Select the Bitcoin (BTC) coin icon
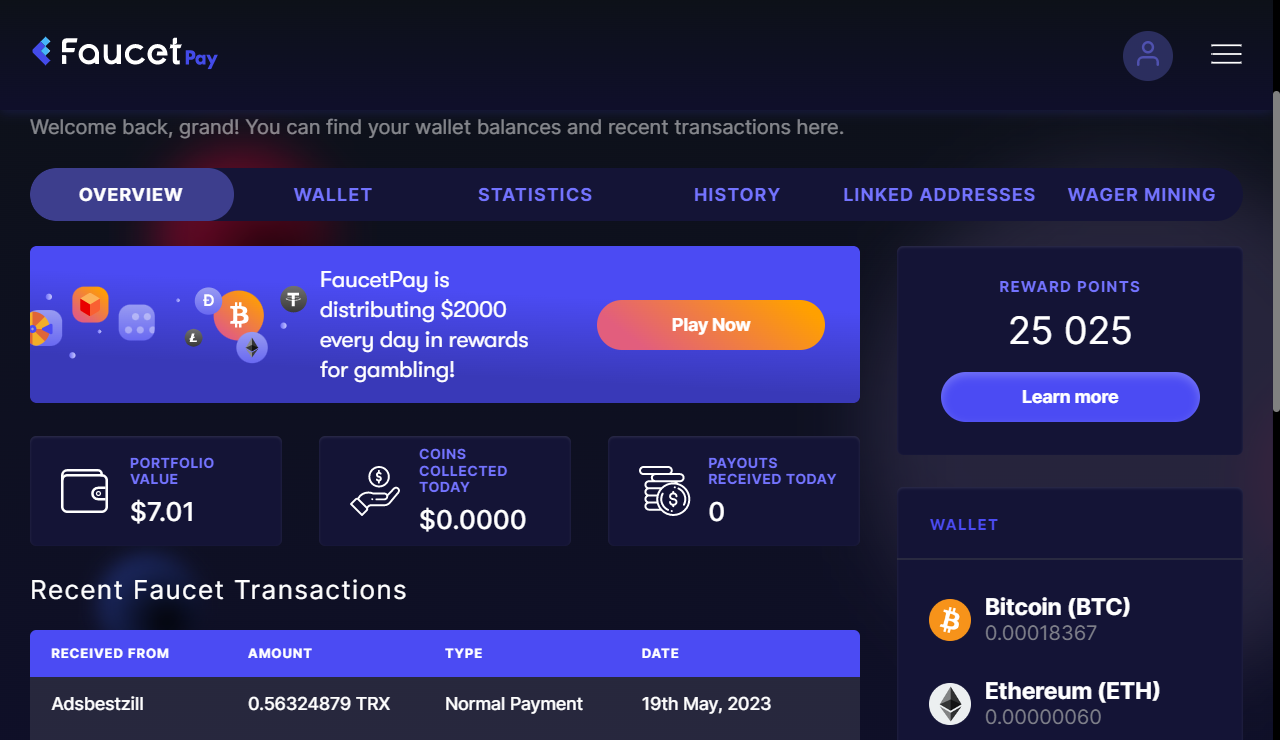The height and width of the screenshot is (740, 1280). coord(950,620)
